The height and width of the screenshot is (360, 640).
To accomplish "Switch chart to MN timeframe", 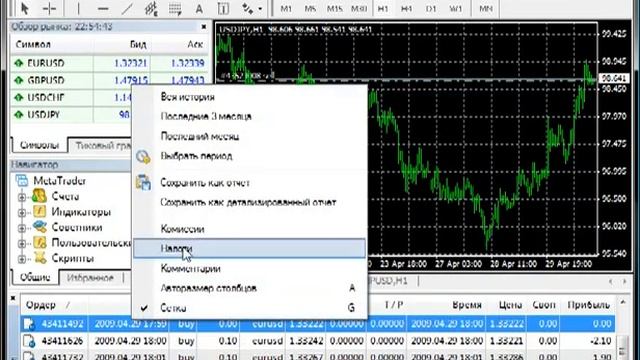I will point(486,8).
